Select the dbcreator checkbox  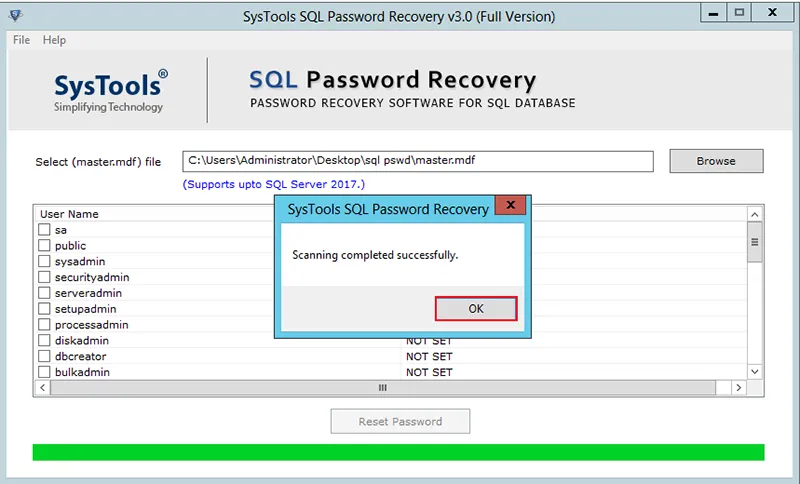(44, 357)
